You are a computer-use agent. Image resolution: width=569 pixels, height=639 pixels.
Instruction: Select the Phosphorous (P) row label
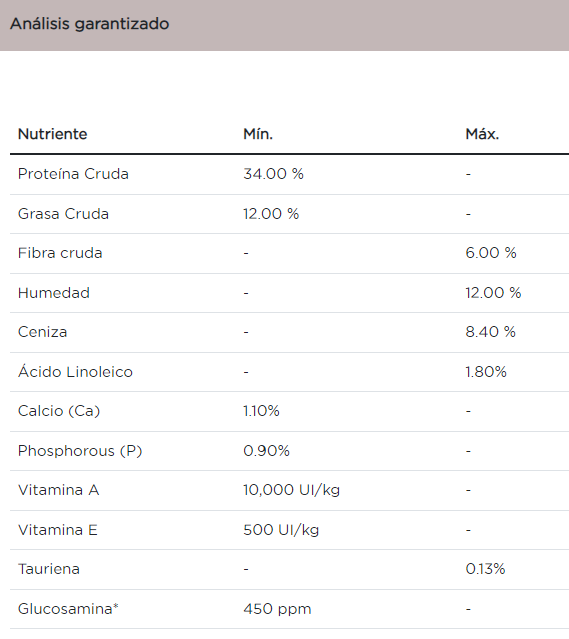click(80, 451)
